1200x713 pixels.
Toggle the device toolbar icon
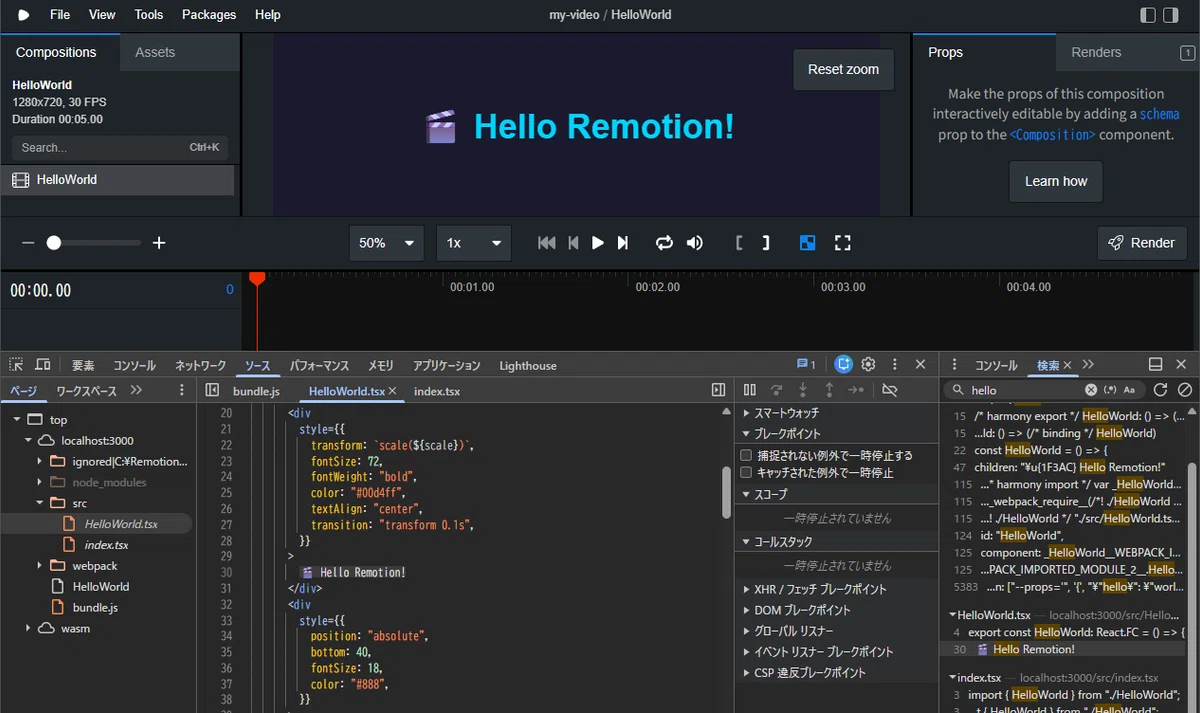tap(43, 365)
